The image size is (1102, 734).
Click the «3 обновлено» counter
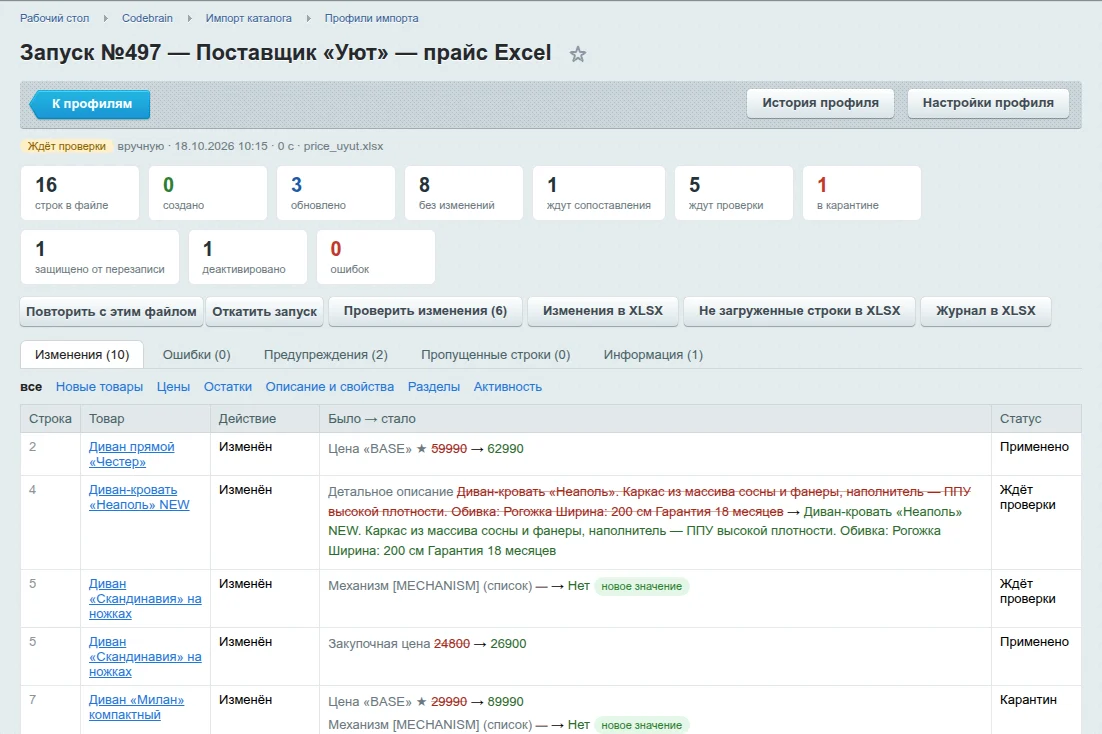pos(336,193)
